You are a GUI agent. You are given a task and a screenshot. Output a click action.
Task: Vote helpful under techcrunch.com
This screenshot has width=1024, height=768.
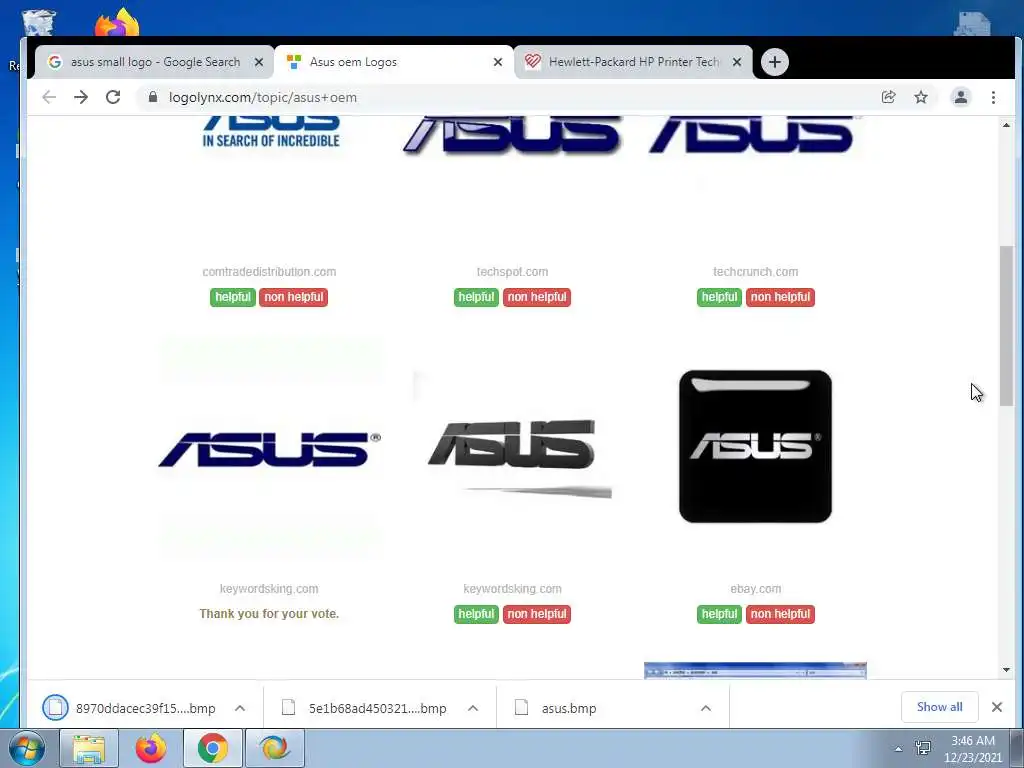coord(719,297)
